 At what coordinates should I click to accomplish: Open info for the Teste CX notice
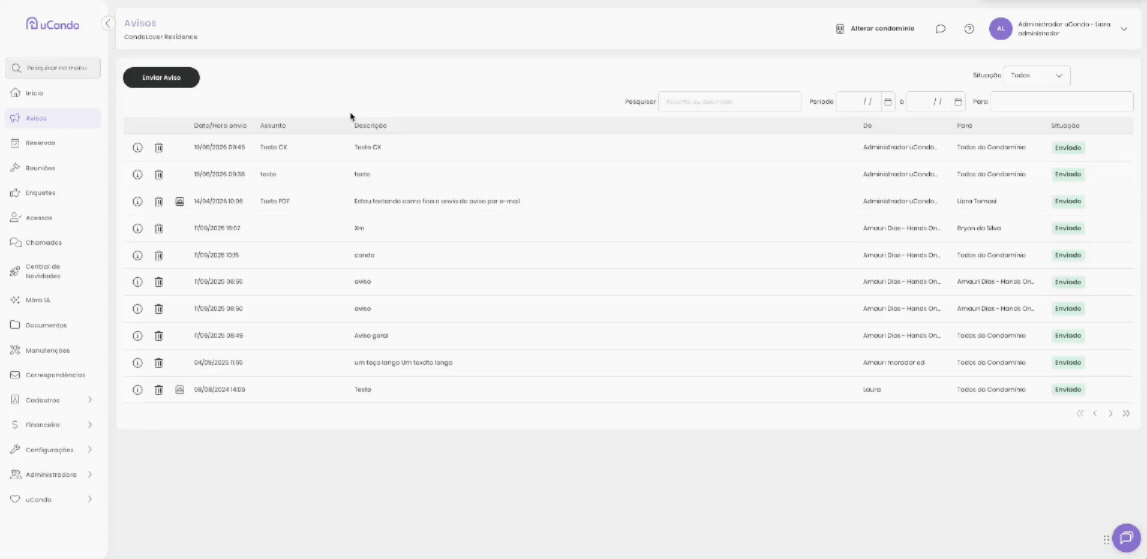tap(137, 148)
